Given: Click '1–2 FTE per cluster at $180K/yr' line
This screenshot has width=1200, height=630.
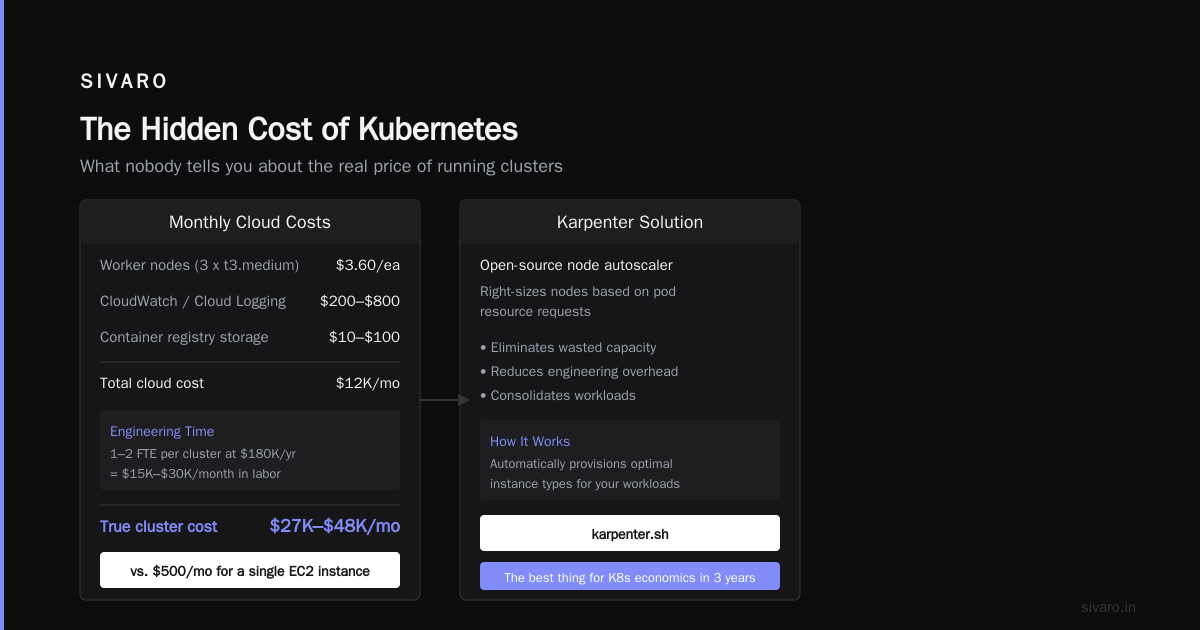Looking at the screenshot, I should pos(203,453).
